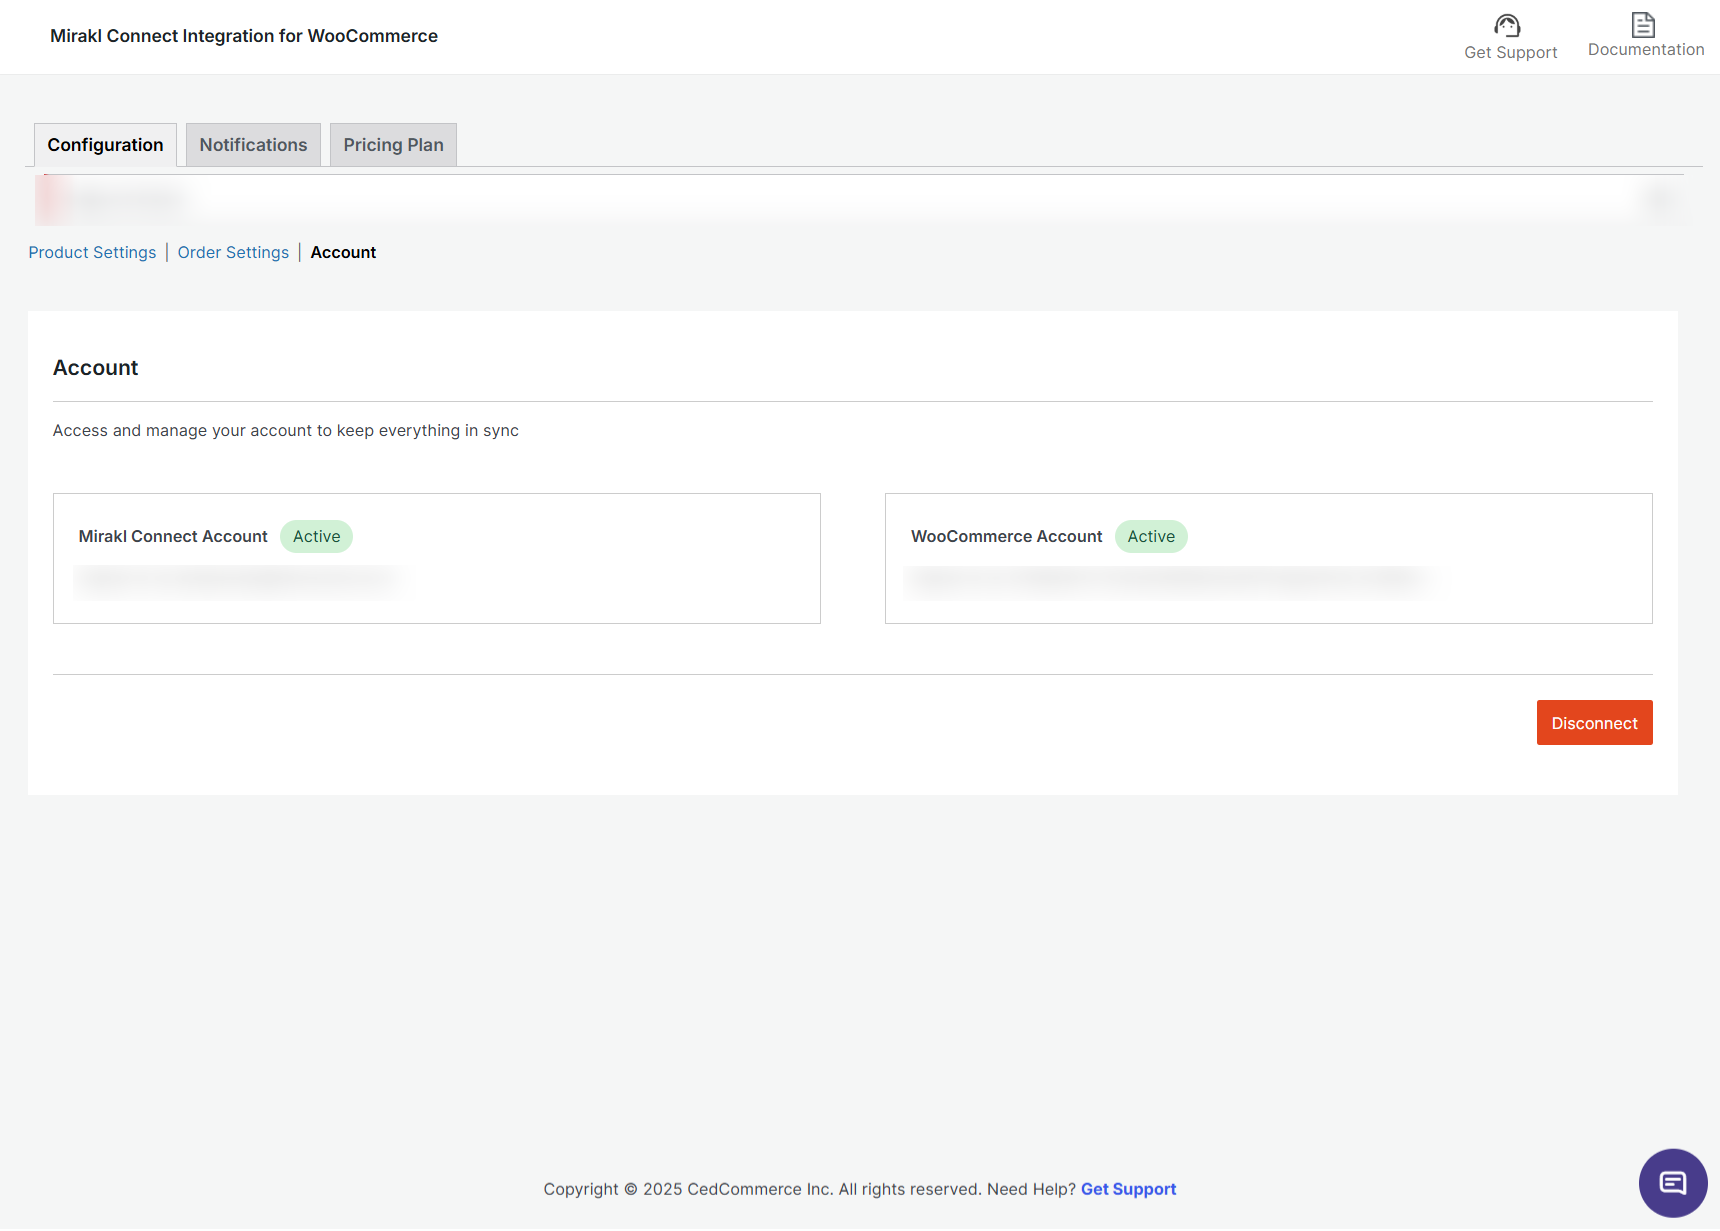Click the Active badge for WooCommerce Account
This screenshot has width=1720, height=1231.
1151,536
